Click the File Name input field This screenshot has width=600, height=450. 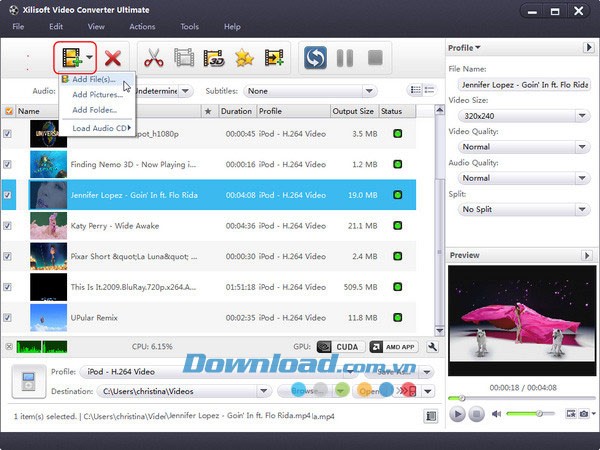pos(524,85)
